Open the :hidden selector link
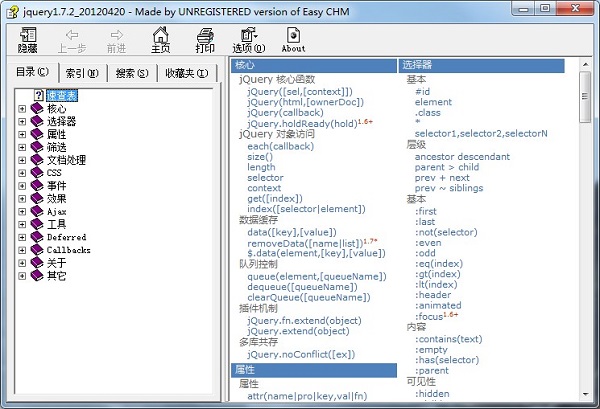 432,394
